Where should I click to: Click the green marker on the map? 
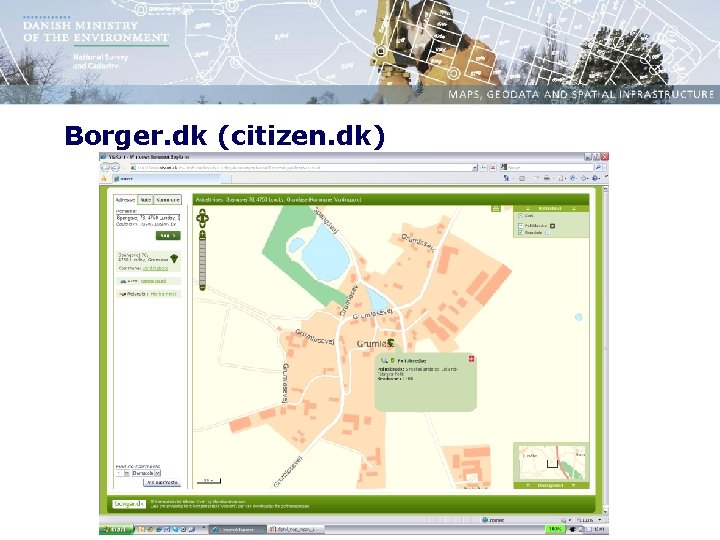pos(391,343)
